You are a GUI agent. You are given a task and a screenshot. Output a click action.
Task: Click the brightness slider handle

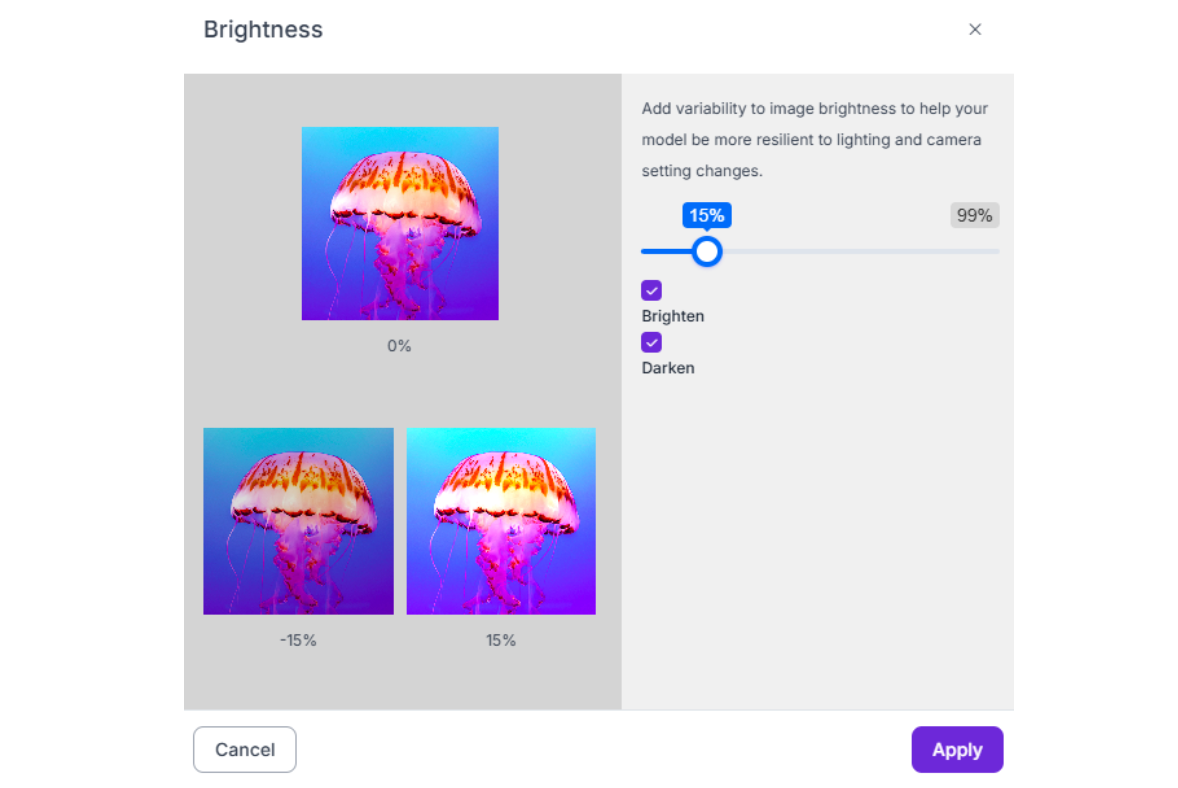(x=707, y=252)
